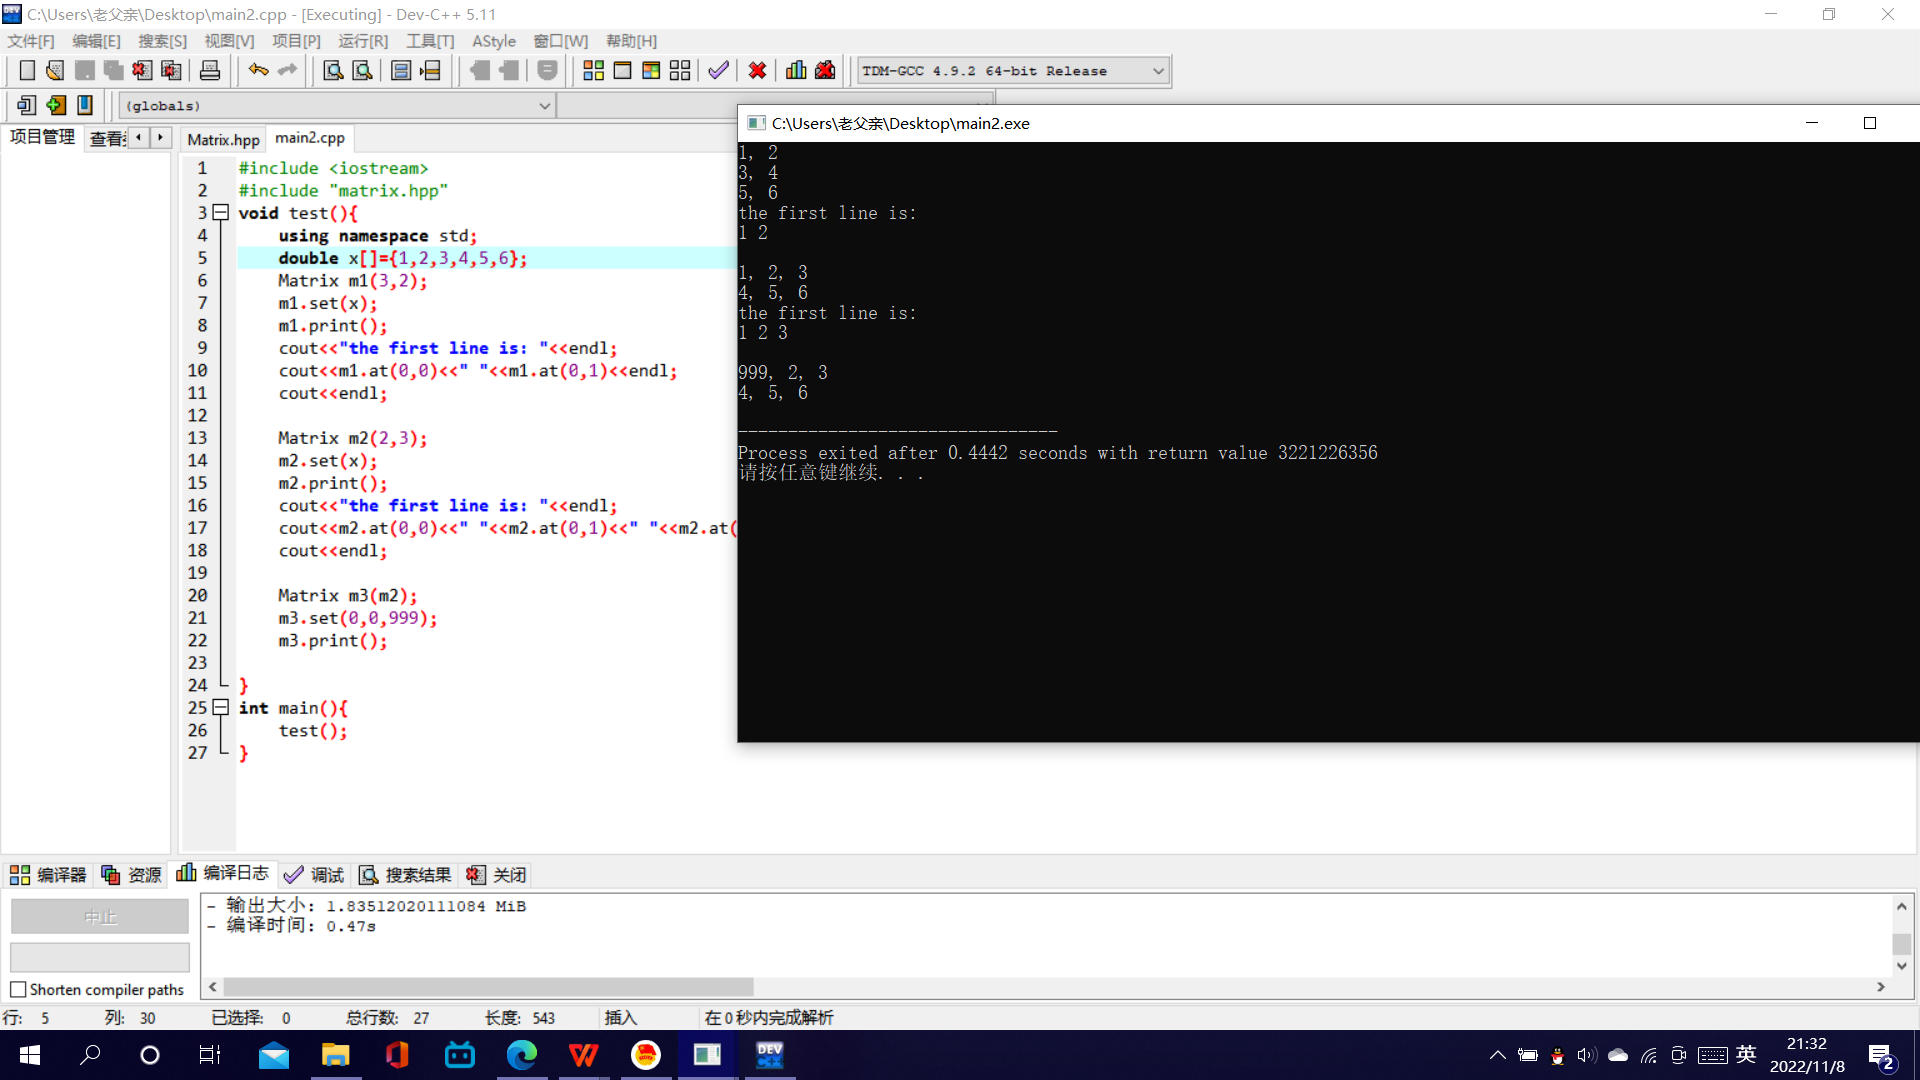This screenshot has width=1920, height=1080.
Task: Open the 运行[R] menu
Action: click(362, 41)
